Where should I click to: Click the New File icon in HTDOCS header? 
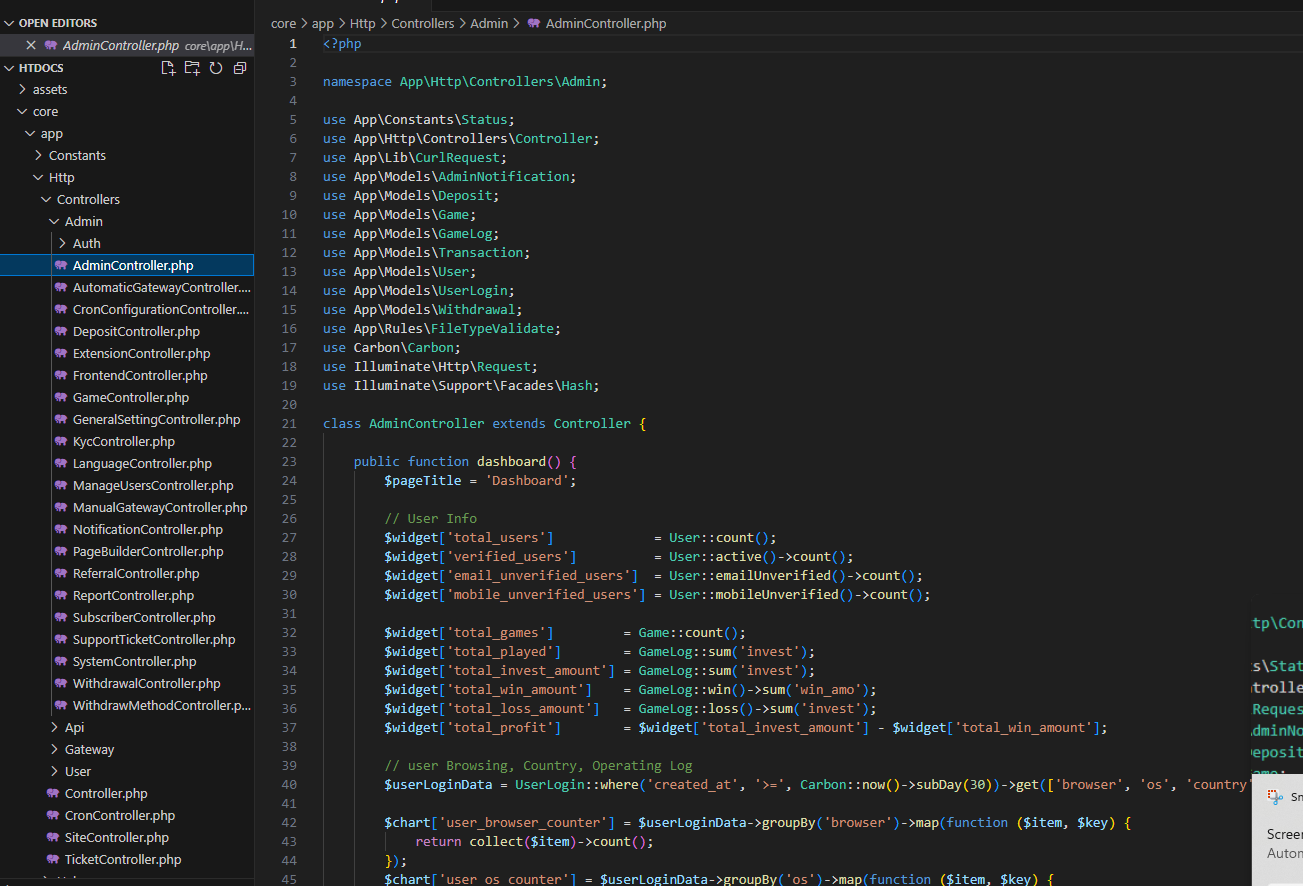[168, 68]
